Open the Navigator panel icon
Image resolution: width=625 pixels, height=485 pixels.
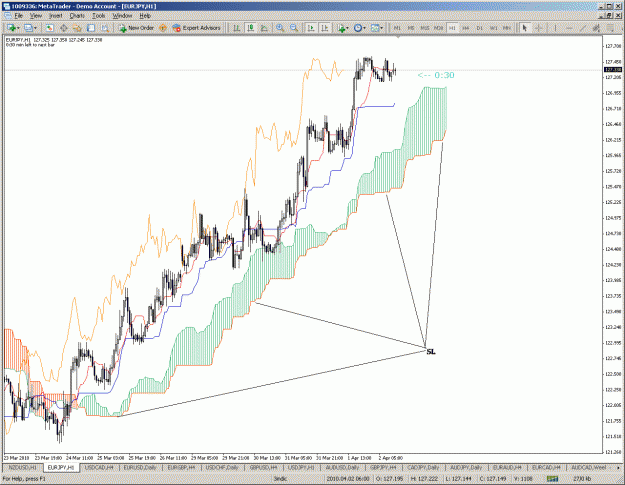click(x=77, y=28)
